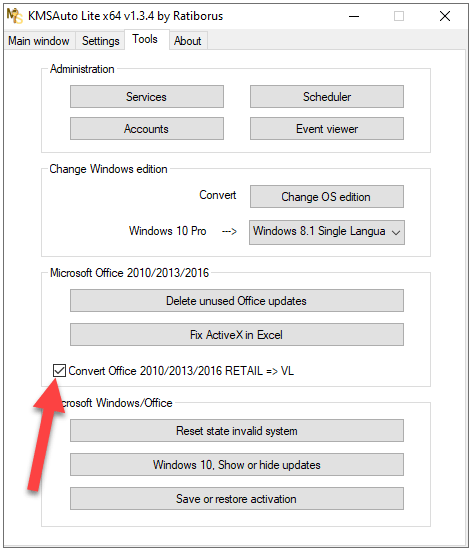
Task: Open the Services button
Action: (x=147, y=96)
